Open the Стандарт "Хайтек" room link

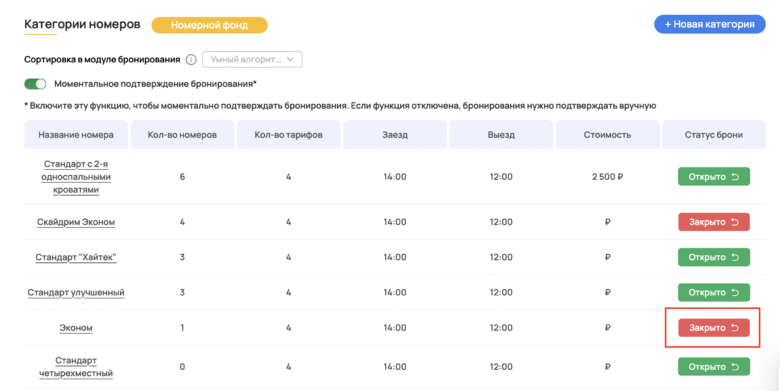(76, 257)
